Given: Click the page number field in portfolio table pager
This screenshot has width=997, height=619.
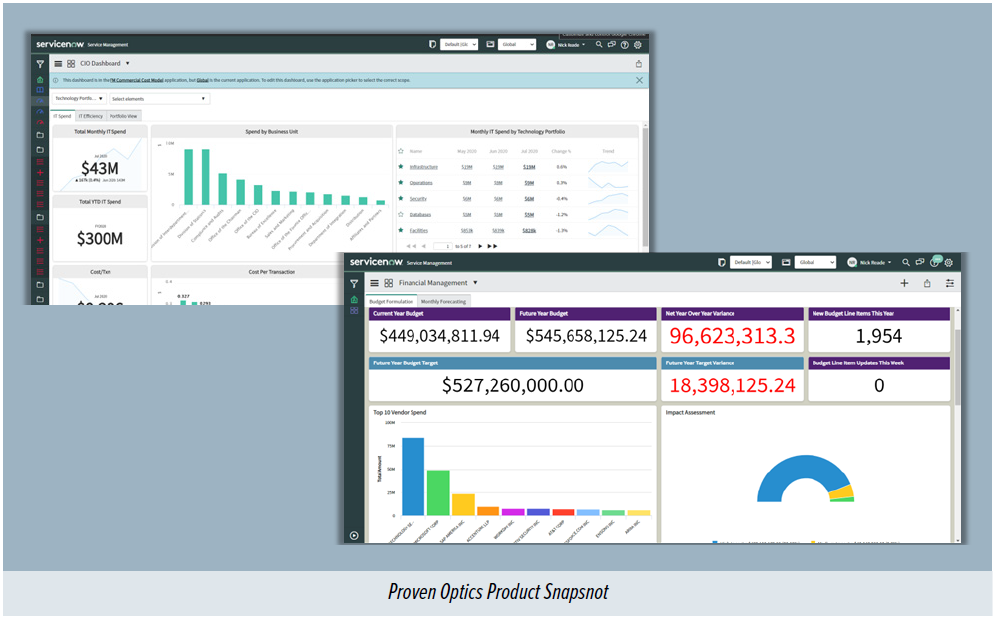Looking at the screenshot, I should click(x=442, y=246).
